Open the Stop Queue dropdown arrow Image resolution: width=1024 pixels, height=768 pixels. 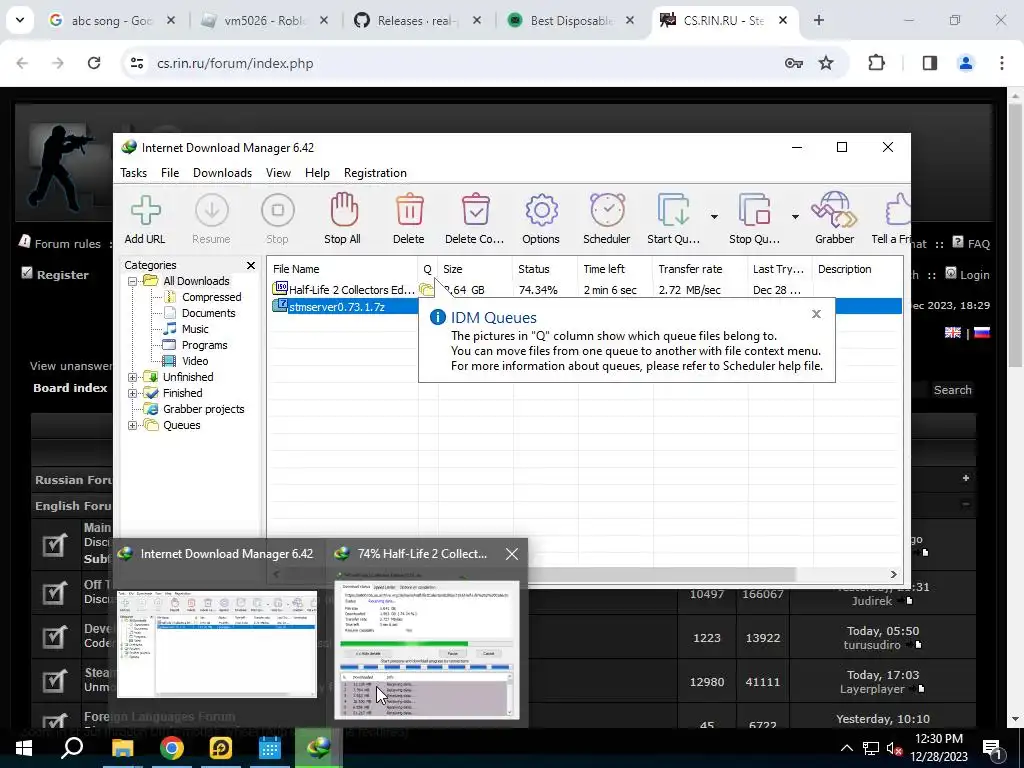click(x=795, y=217)
